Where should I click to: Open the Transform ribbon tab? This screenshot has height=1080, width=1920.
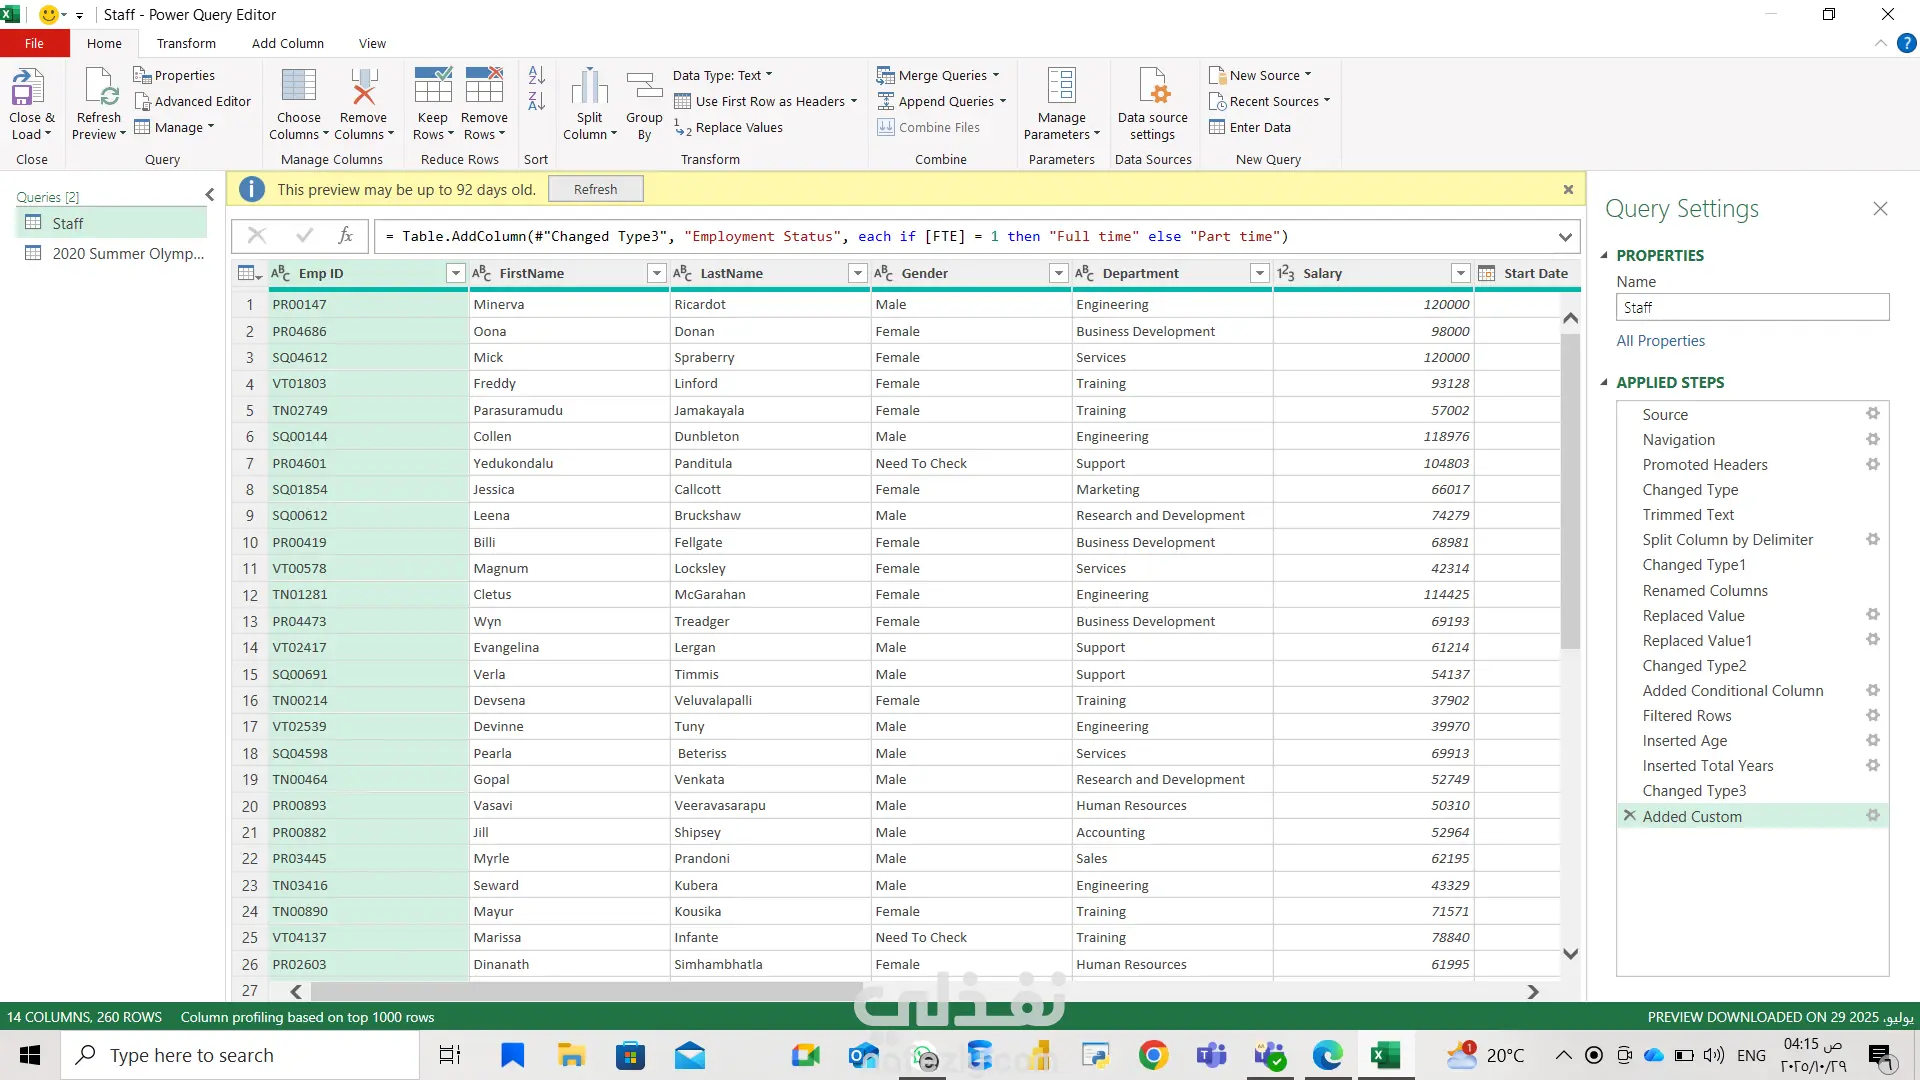[x=186, y=43]
